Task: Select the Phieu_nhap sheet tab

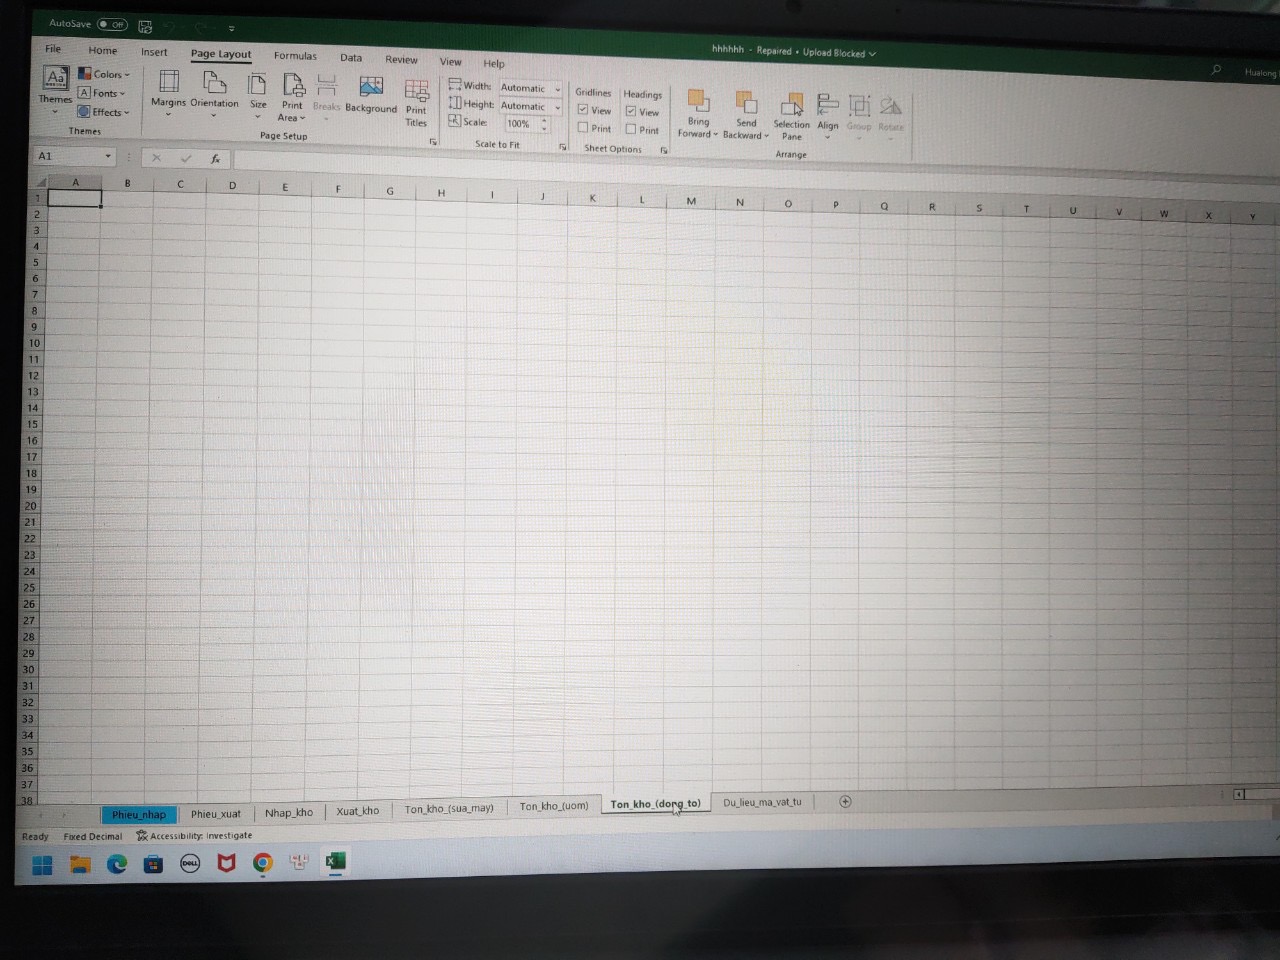Action: point(139,815)
